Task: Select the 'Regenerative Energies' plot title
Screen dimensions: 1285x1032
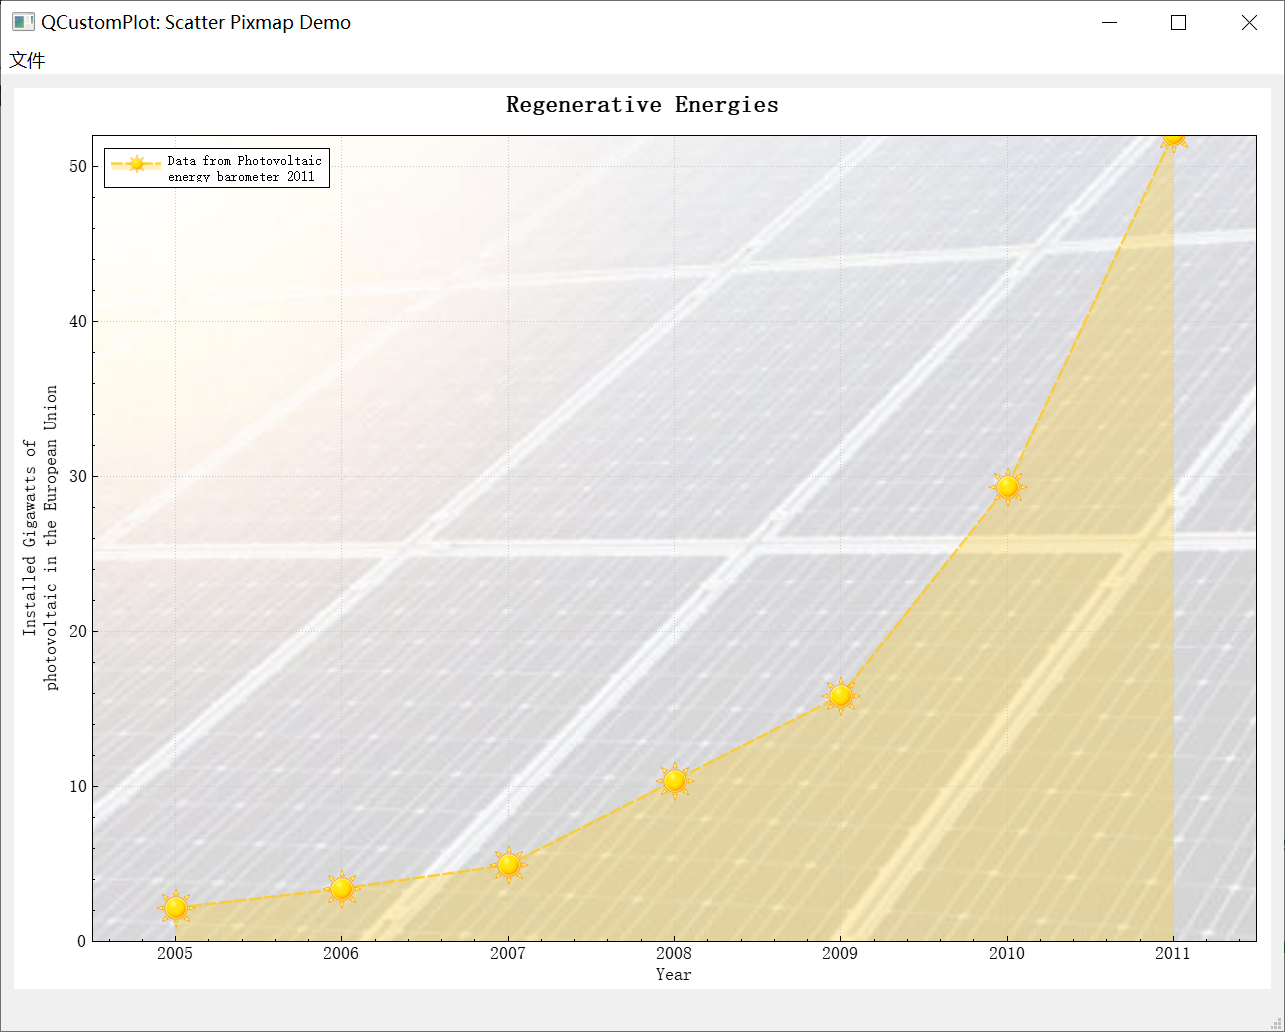Action: point(642,105)
